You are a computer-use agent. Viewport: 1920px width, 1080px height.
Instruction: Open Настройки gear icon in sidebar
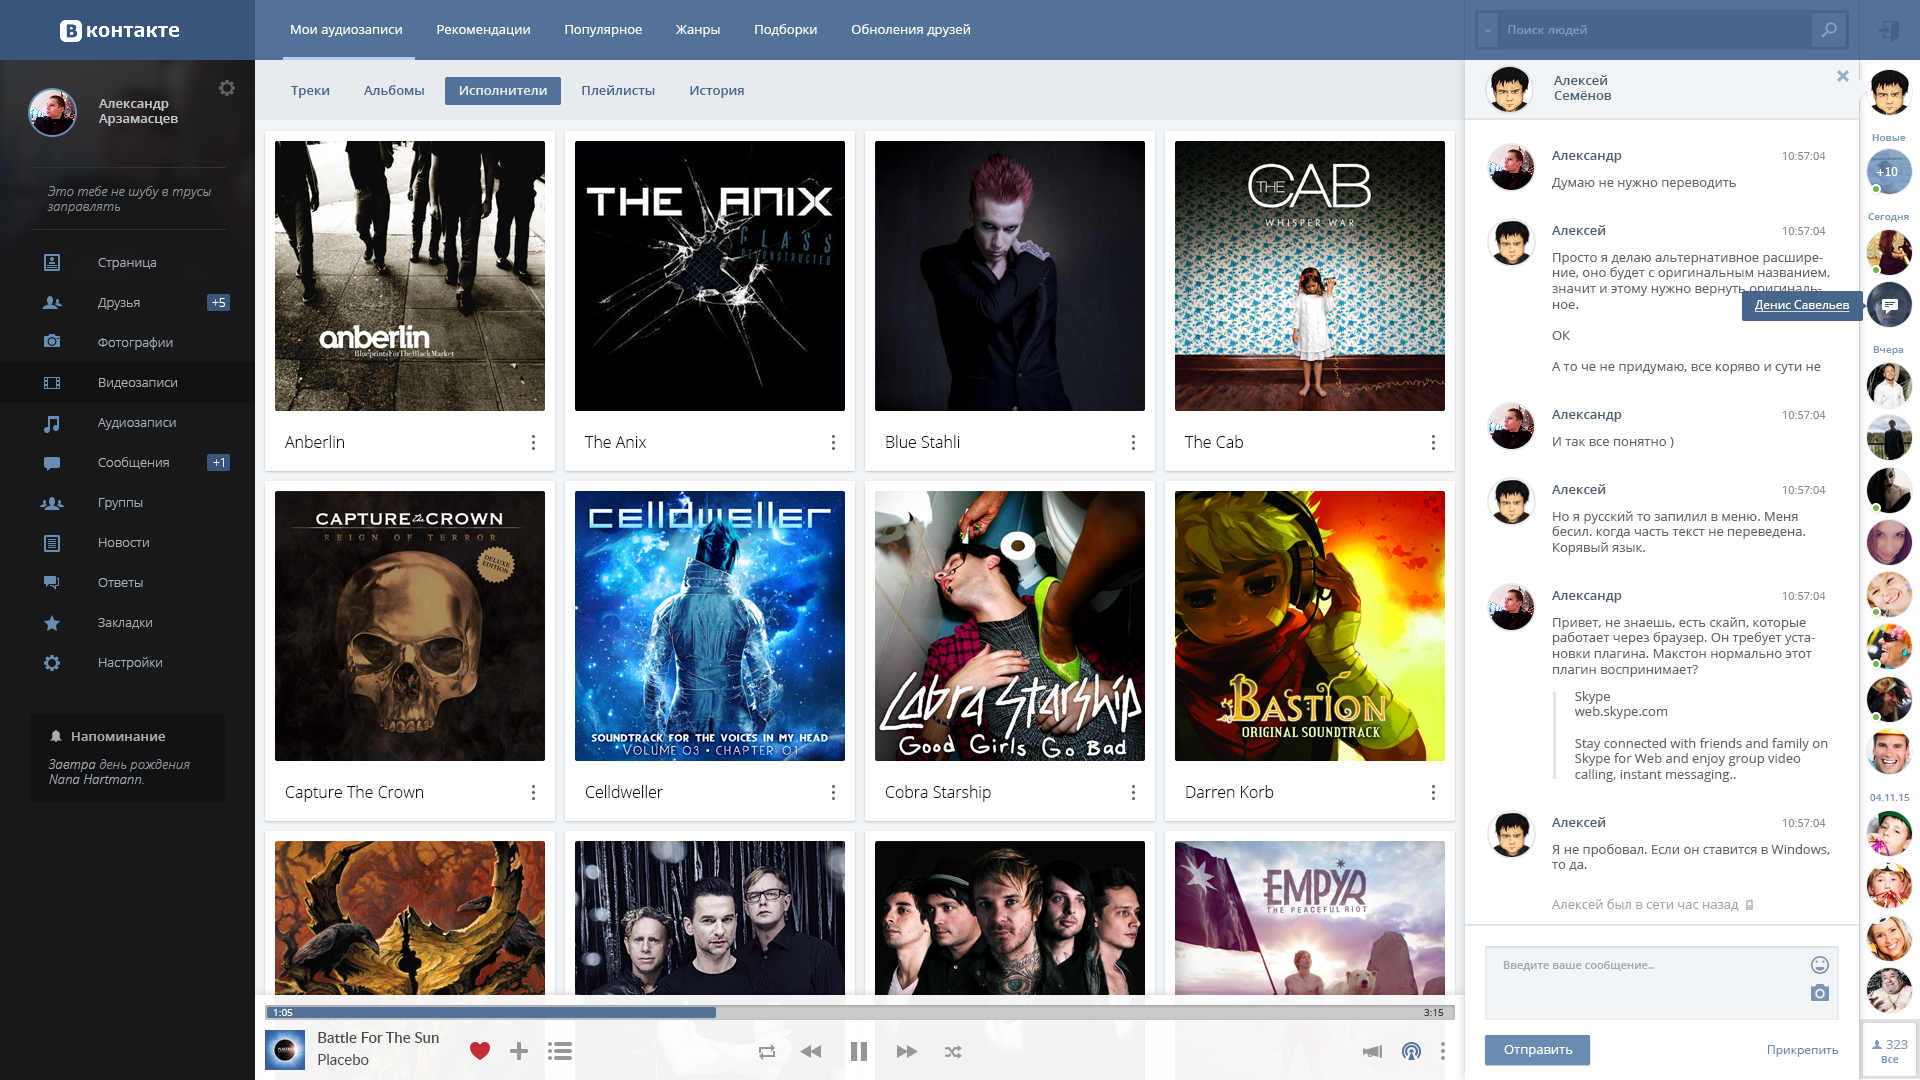pos(52,663)
